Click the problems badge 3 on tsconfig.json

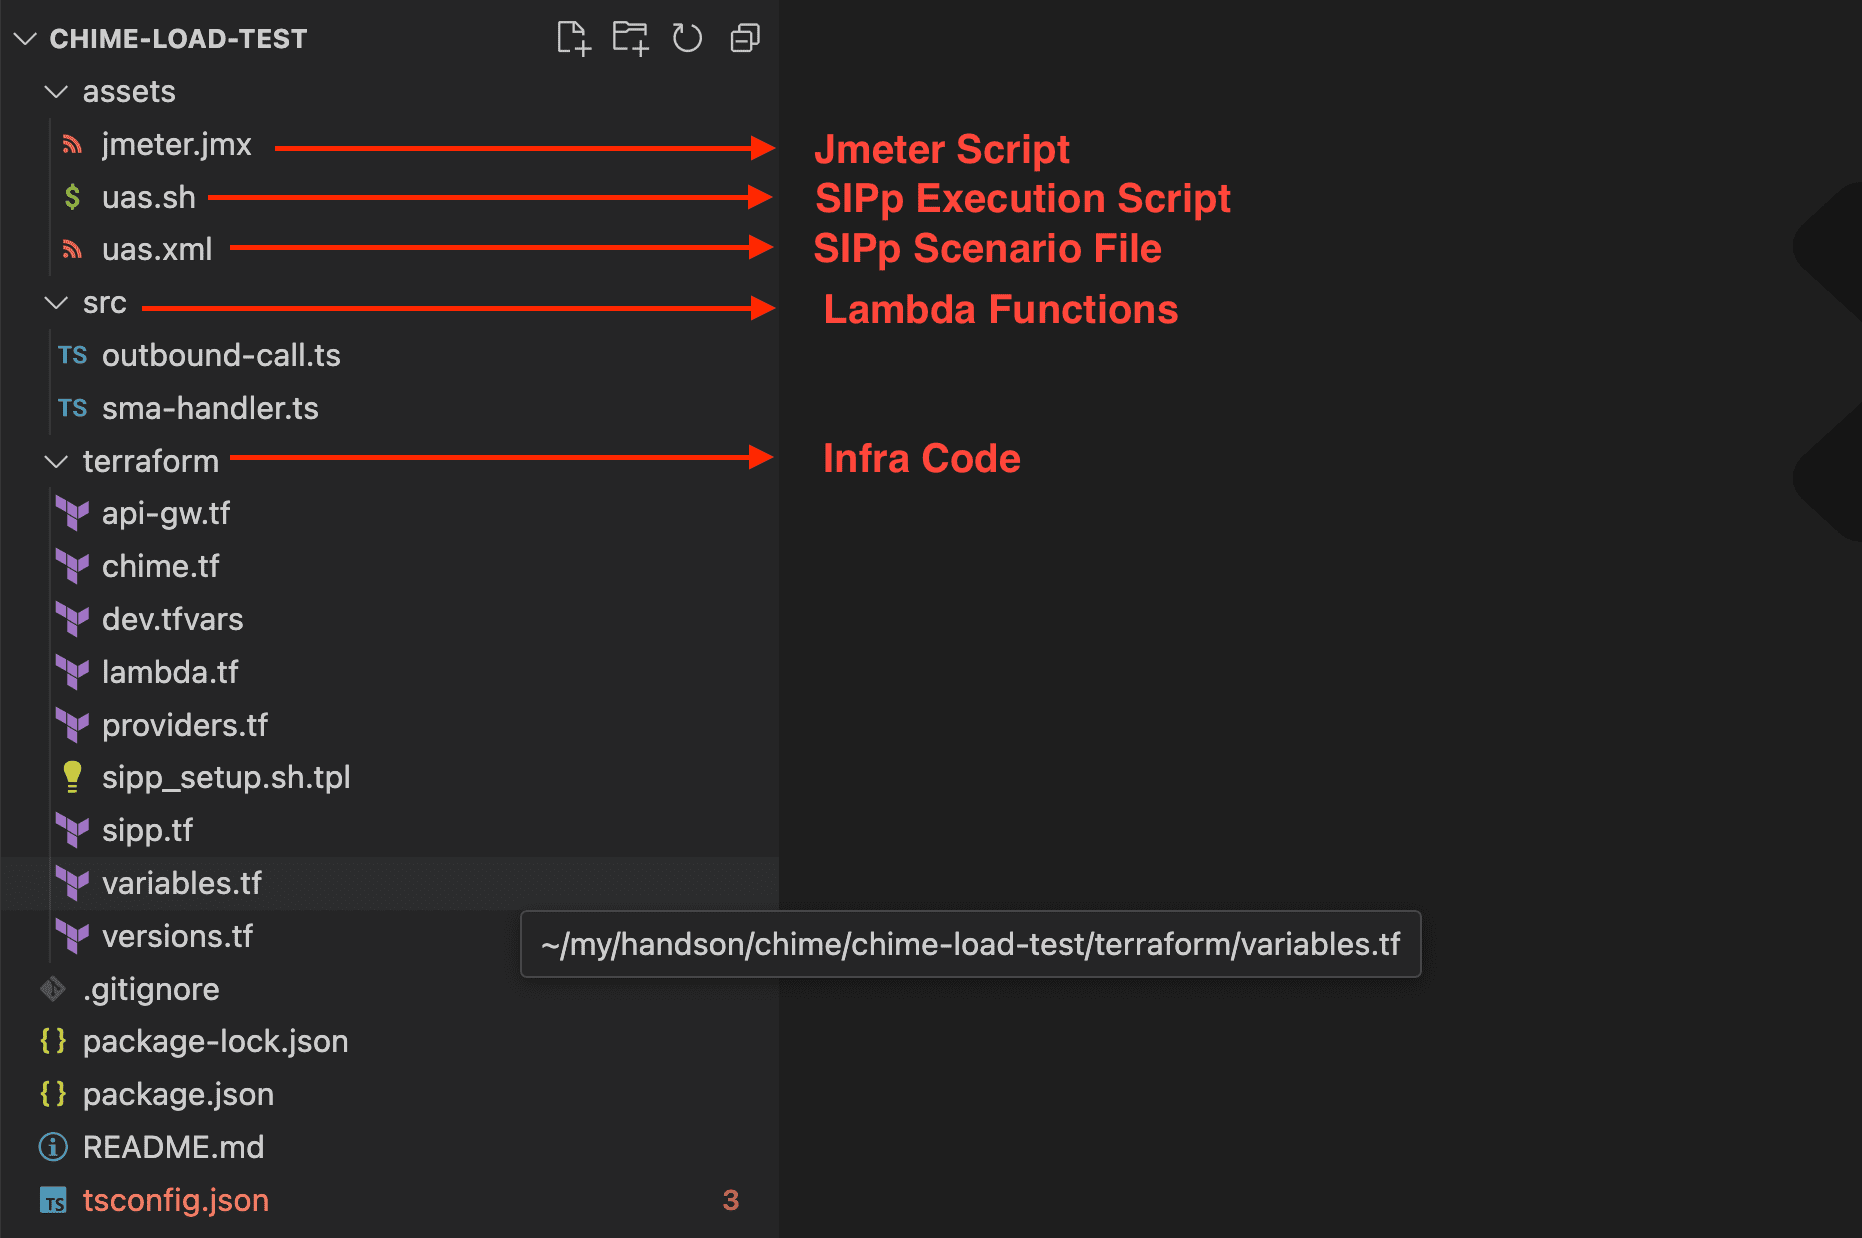pos(731,1201)
